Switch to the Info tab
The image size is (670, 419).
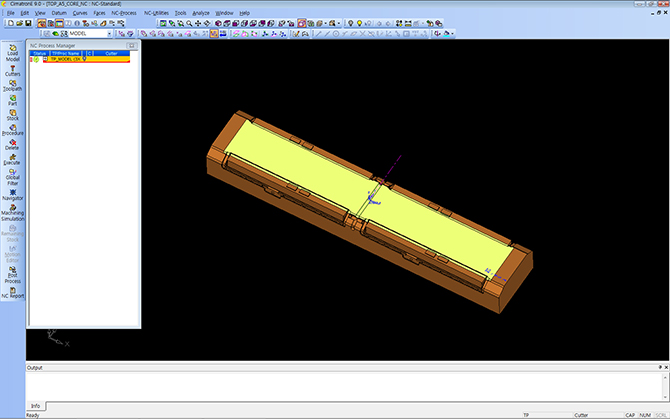coord(35,406)
